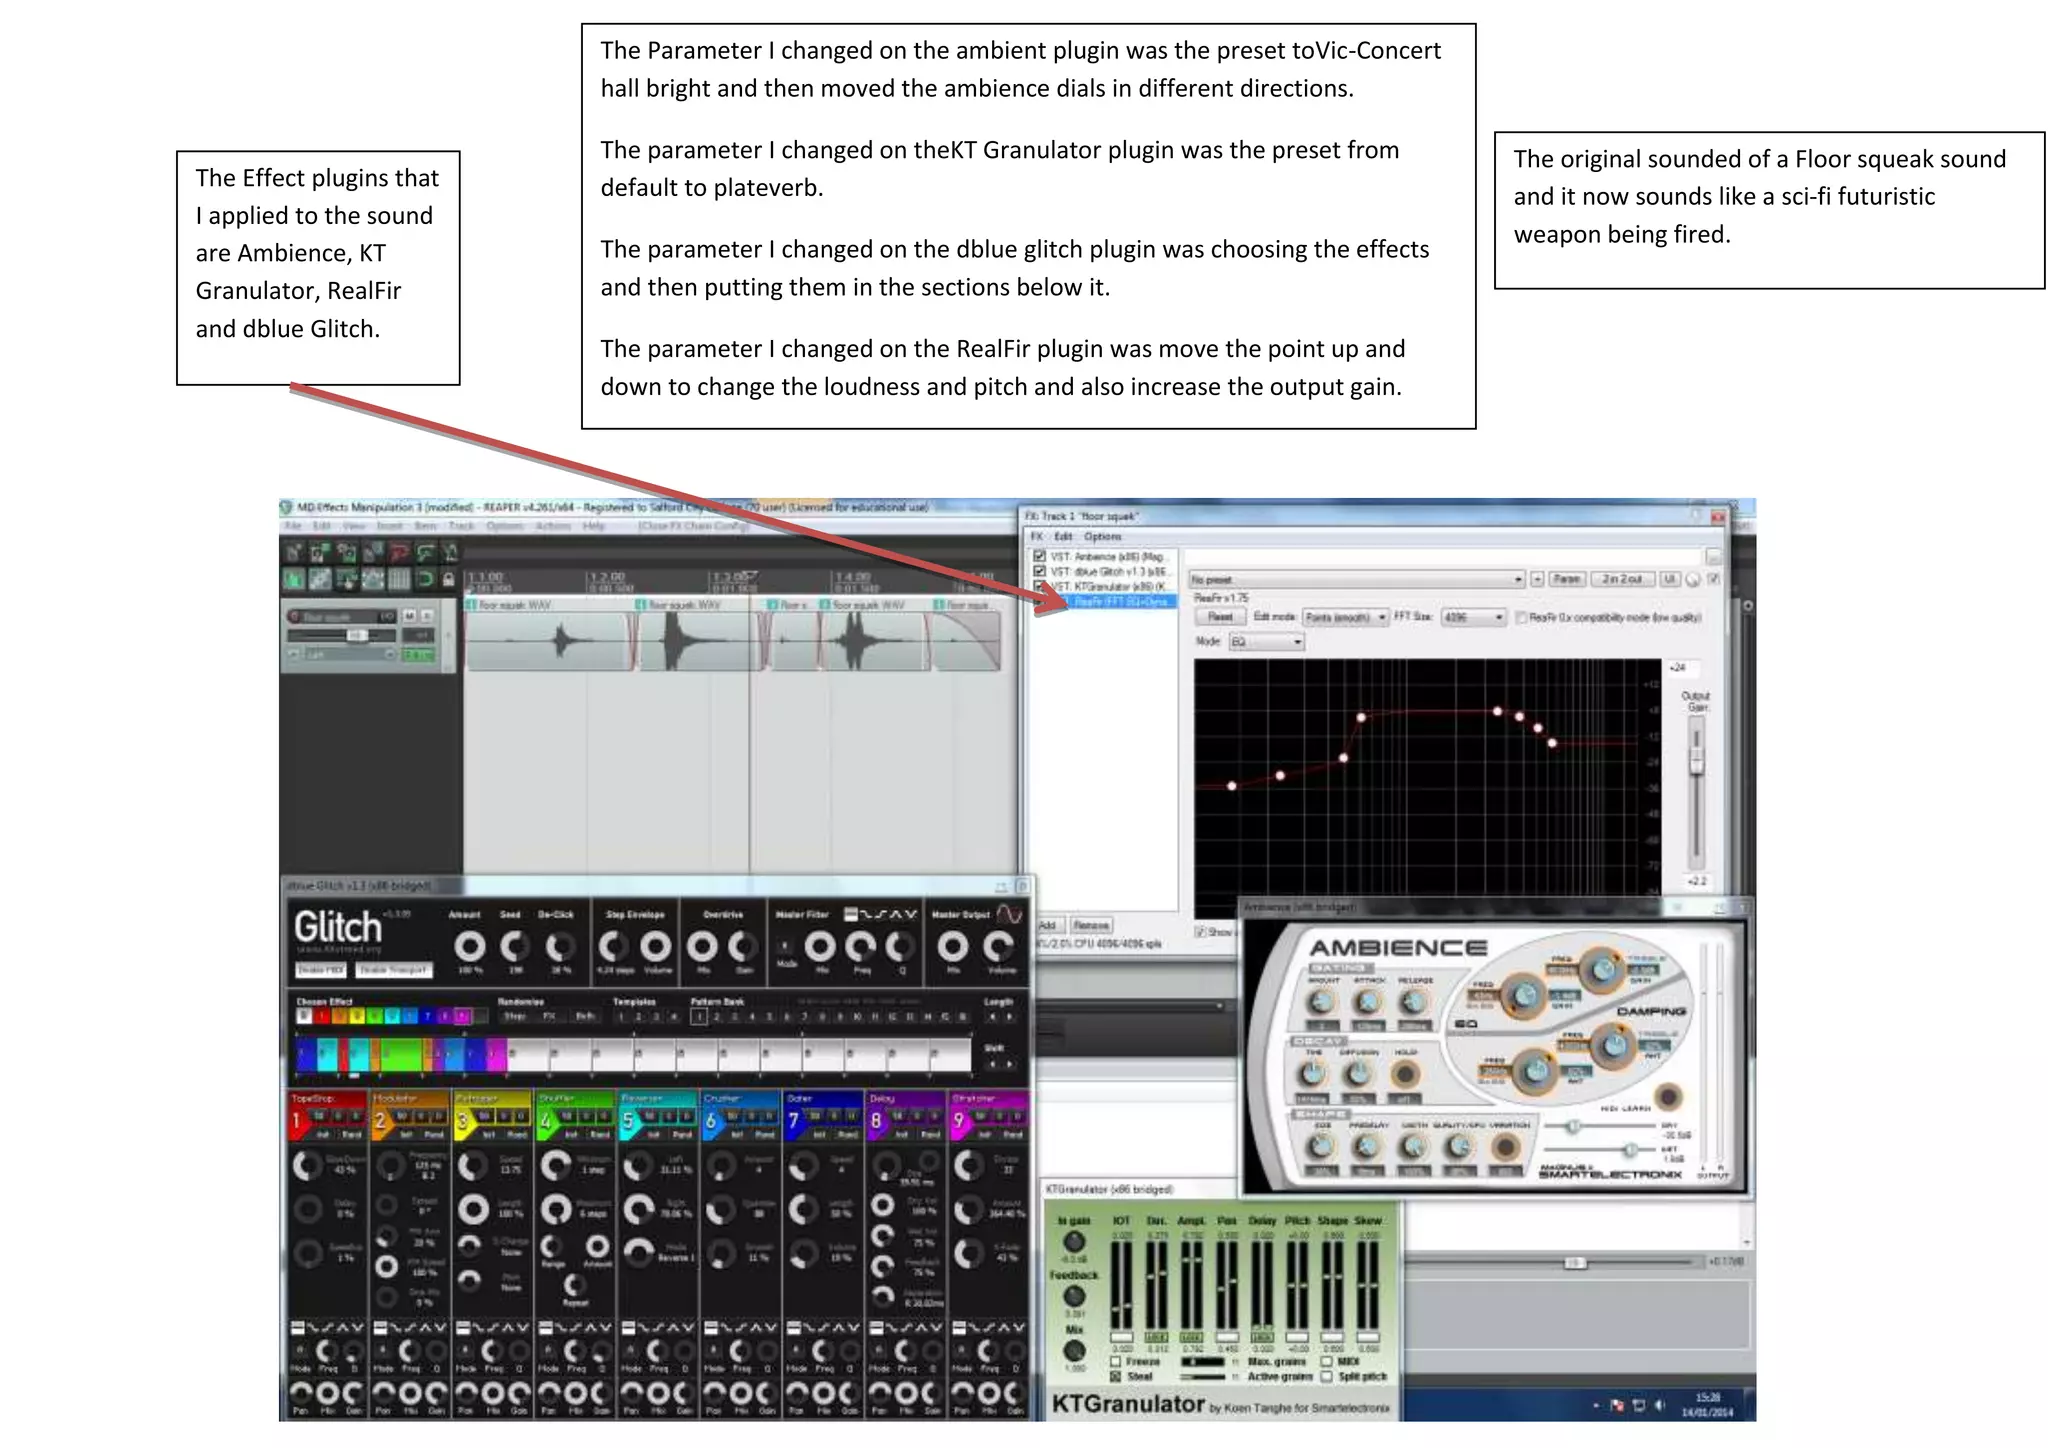2048x1448 pixels.
Task: Click the white Chosen Effect swatch in Glitch
Action: (303, 1017)
